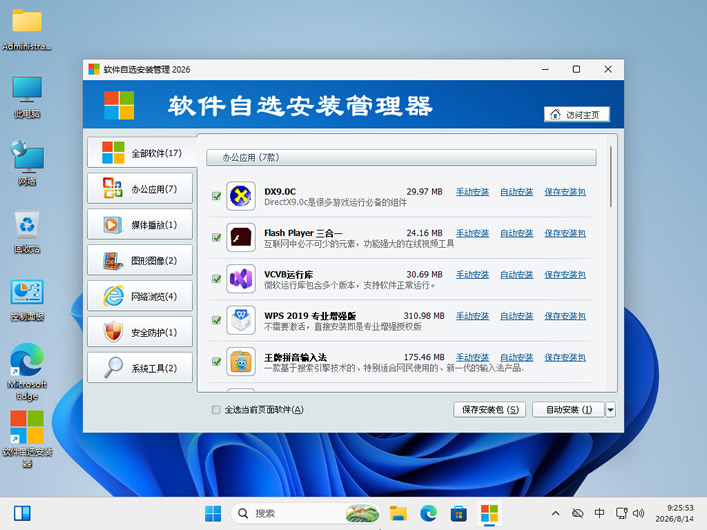Click the WPS 2019 专业增强版 icon
707x530 pixels.
(x=241, y=320)
